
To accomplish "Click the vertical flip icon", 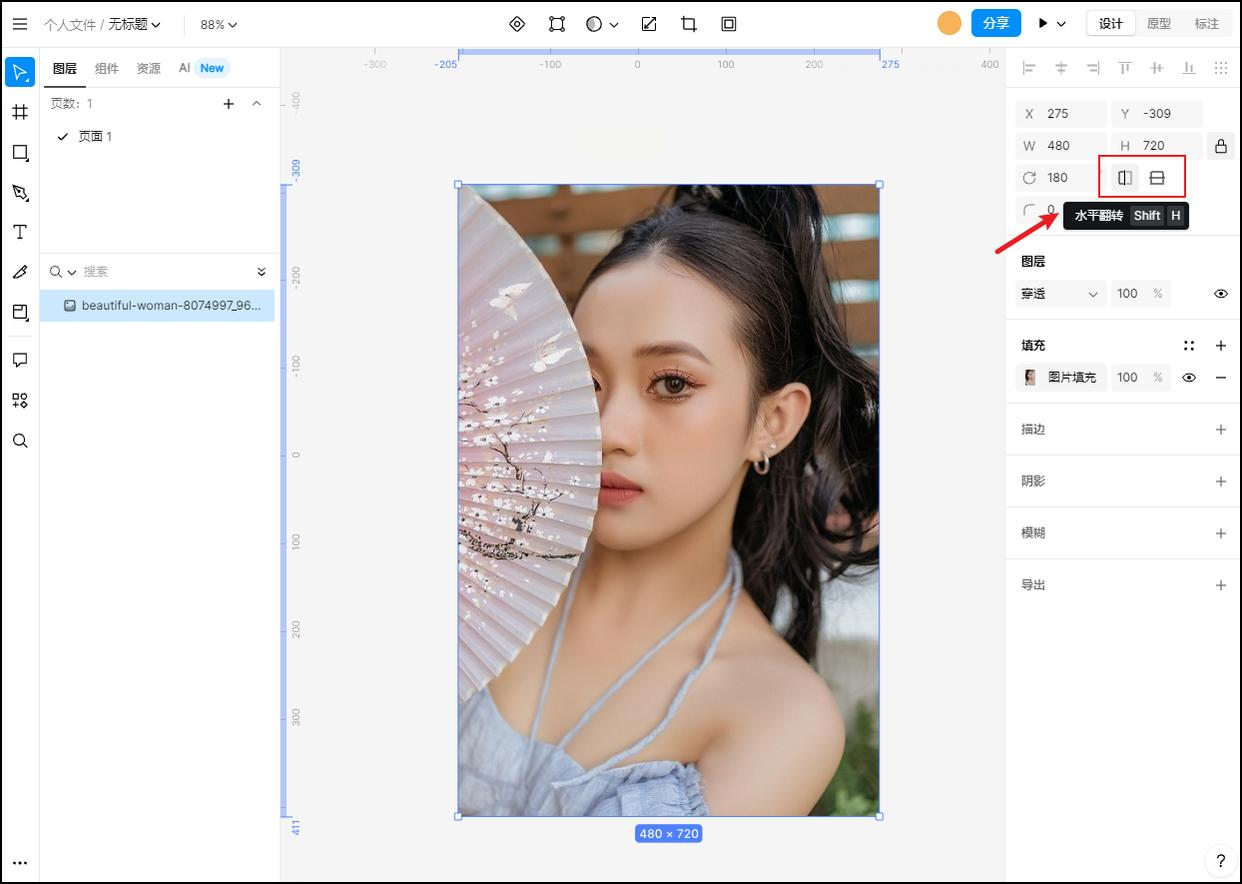I will coord(1157,178).
